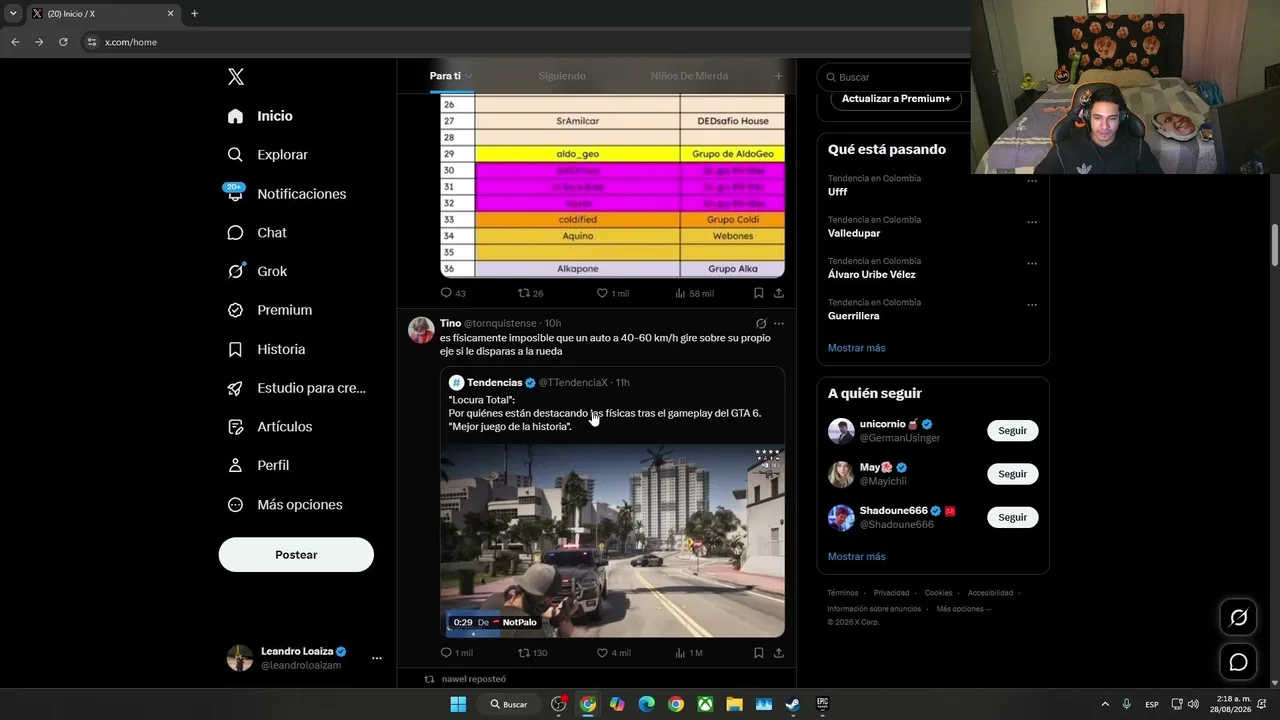This screenshot has width=1280, height=720.
Task: Open the Privacidad footer link
Action: click(x=891, y=593)
